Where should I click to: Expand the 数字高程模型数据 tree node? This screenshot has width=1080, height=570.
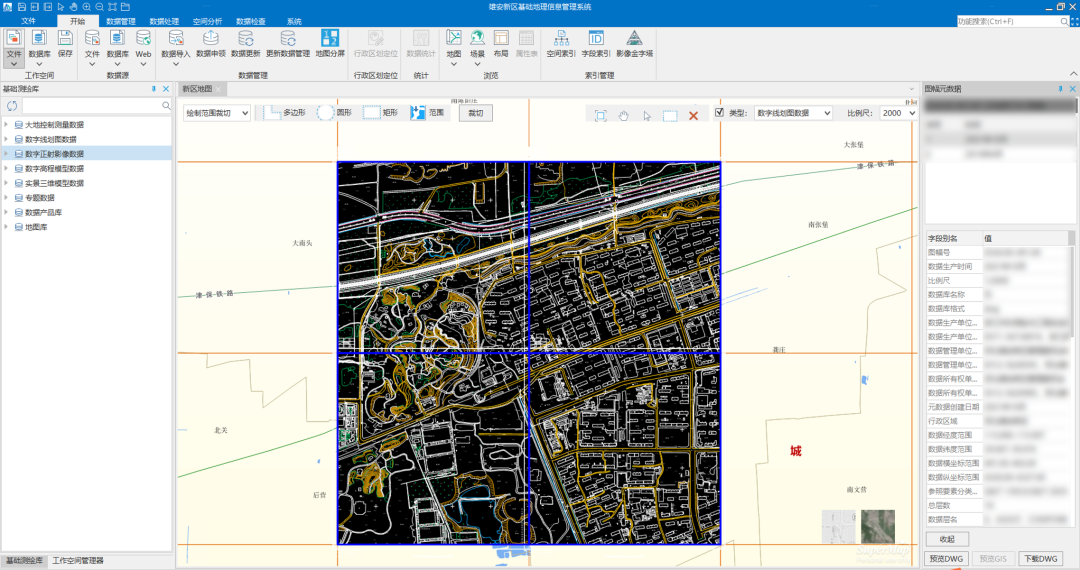[7, 169]
